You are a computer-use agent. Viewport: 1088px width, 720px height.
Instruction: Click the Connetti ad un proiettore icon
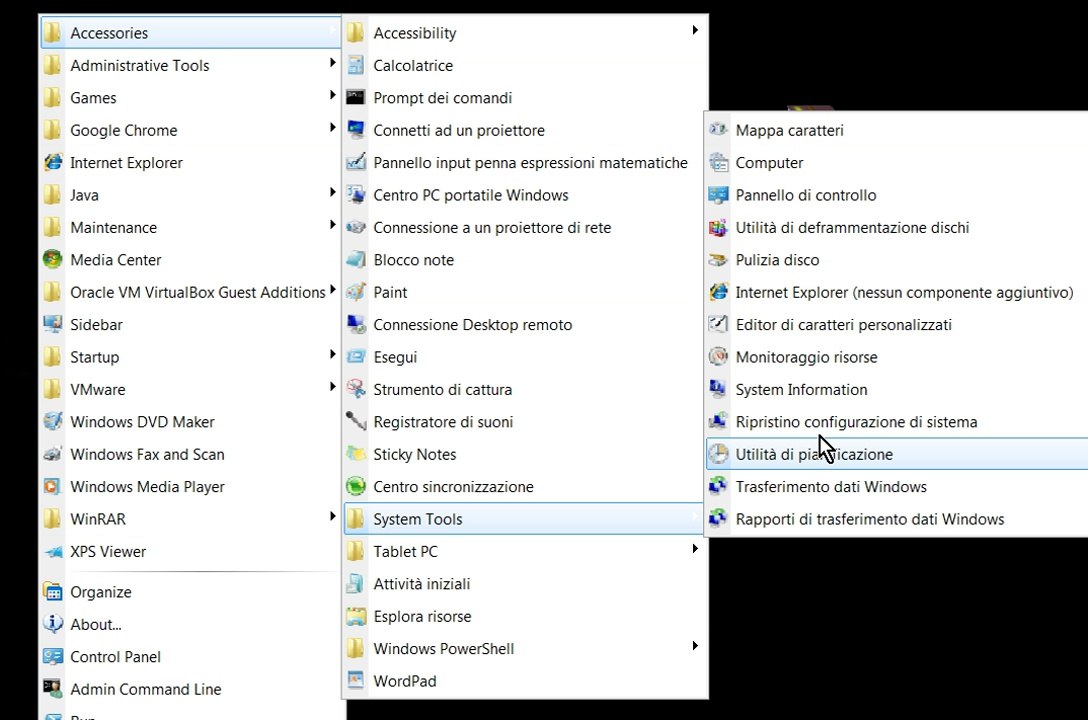[x=355, y=130]
